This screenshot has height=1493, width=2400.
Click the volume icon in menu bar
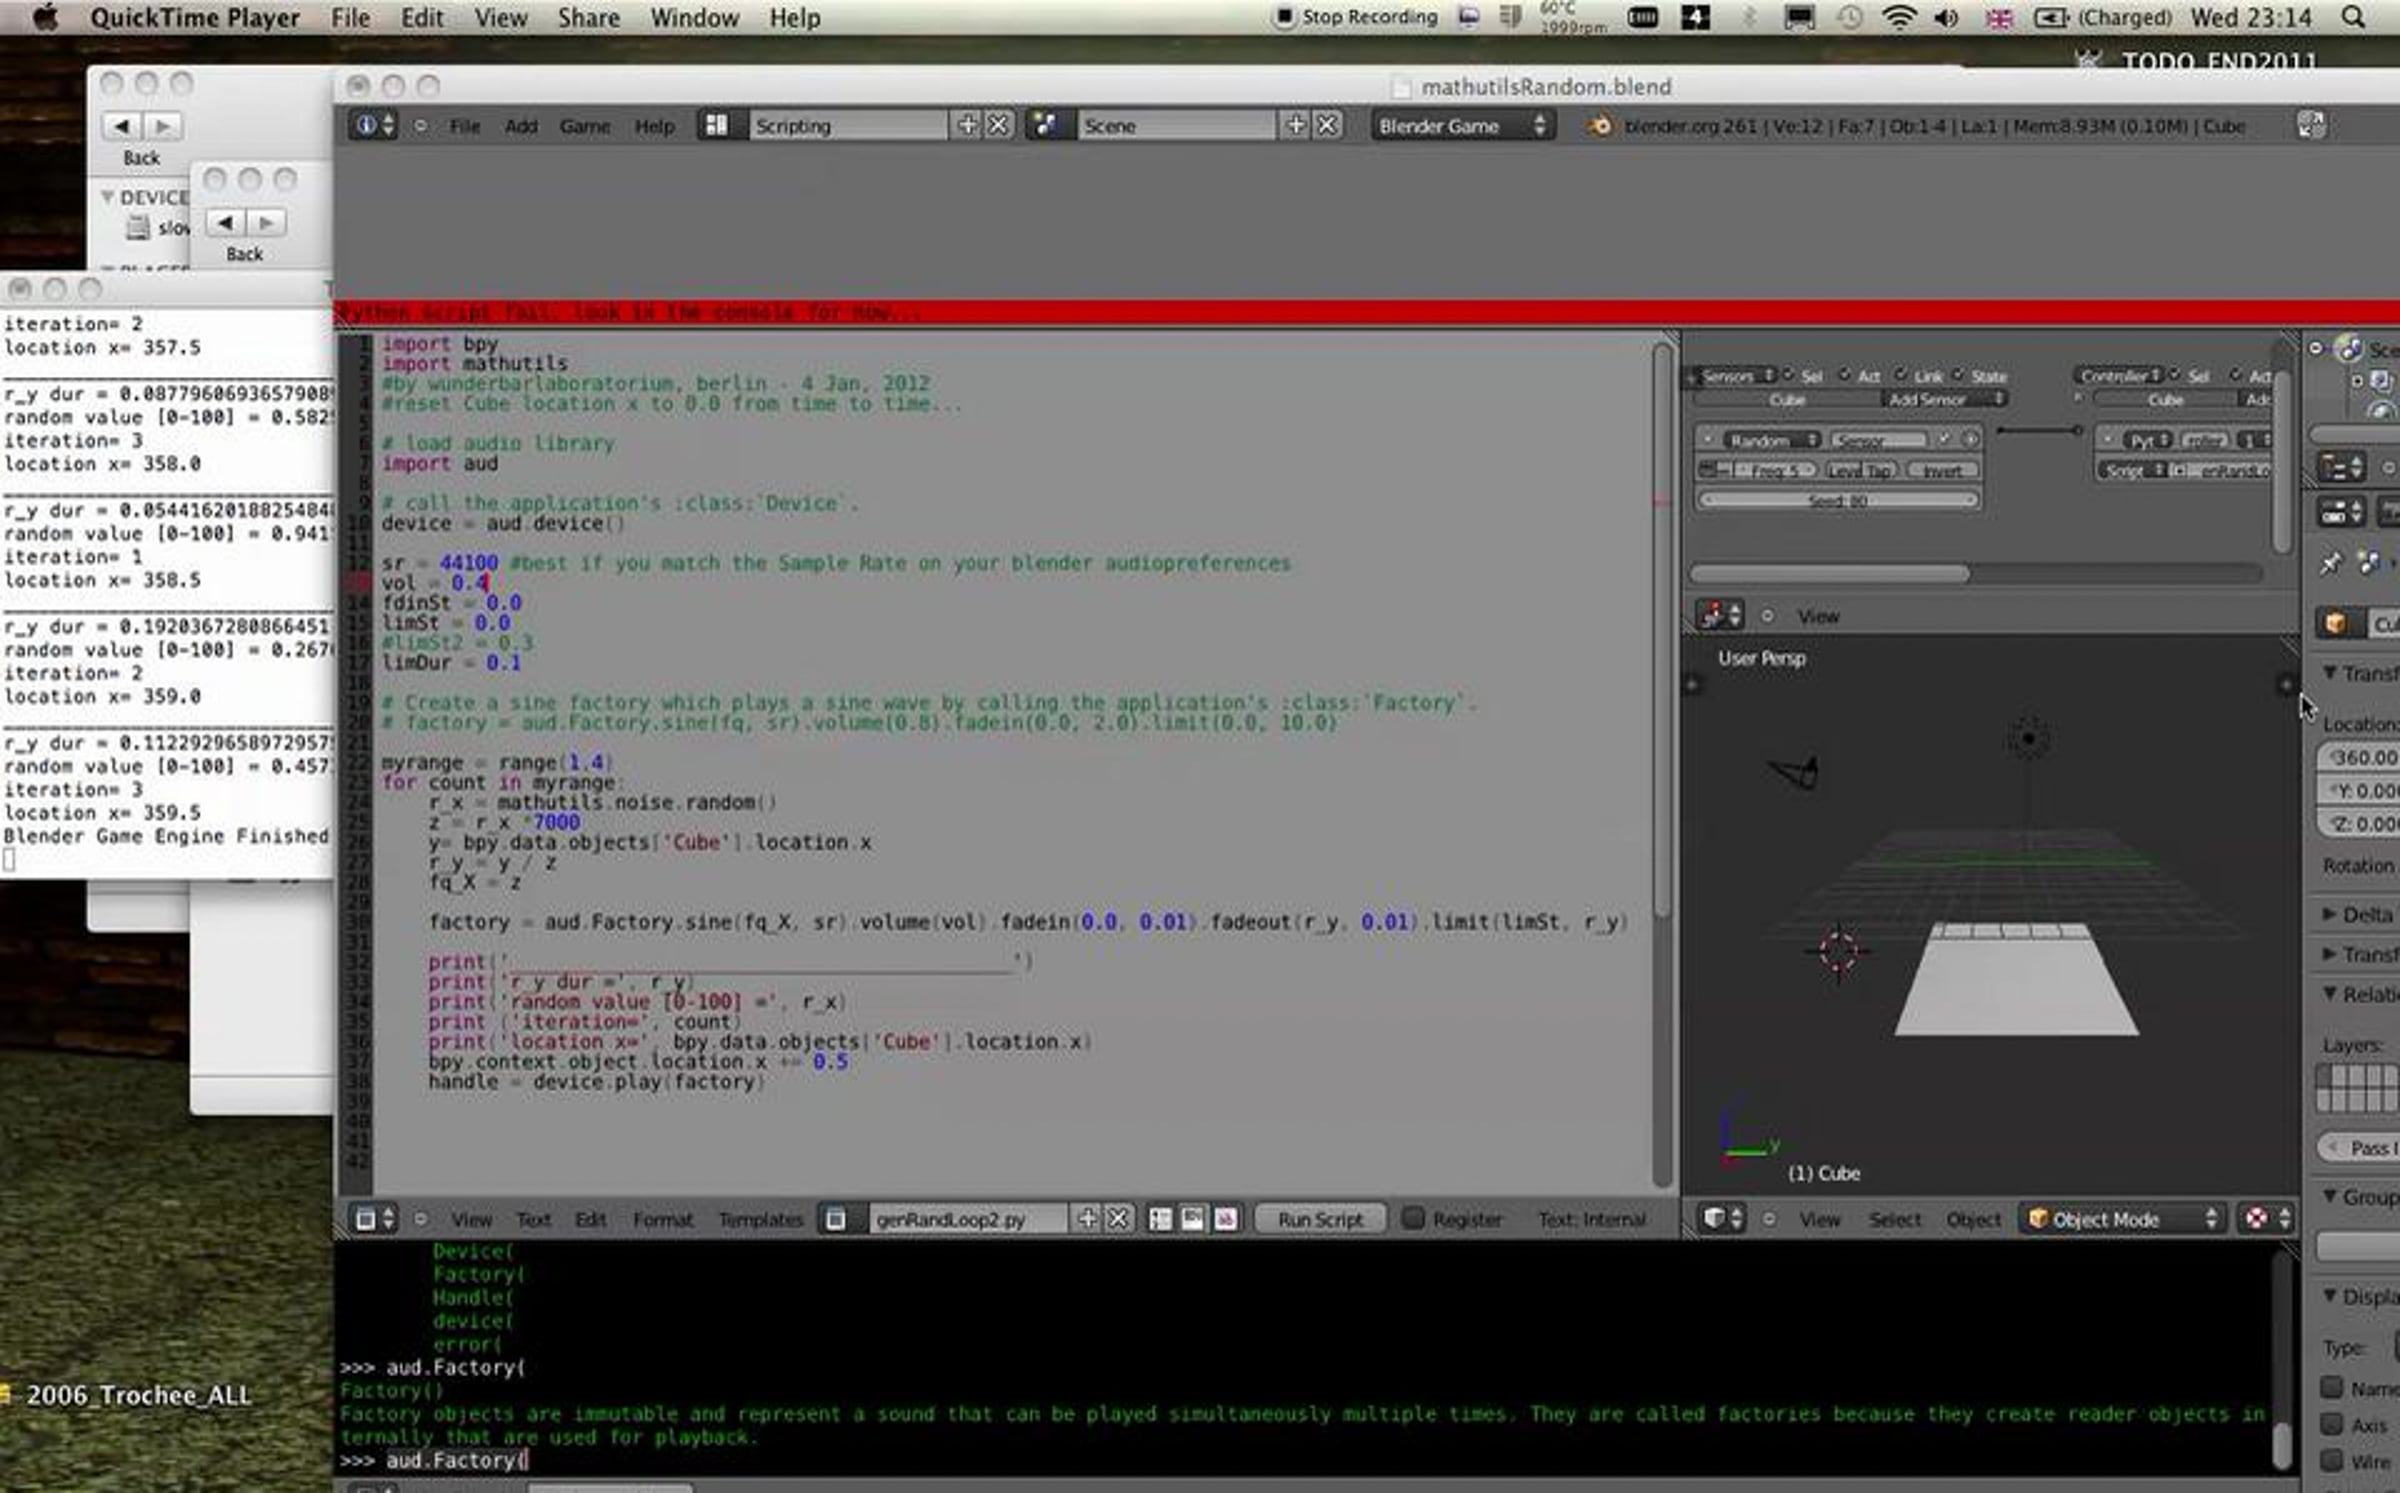(x=1946, y=17)
